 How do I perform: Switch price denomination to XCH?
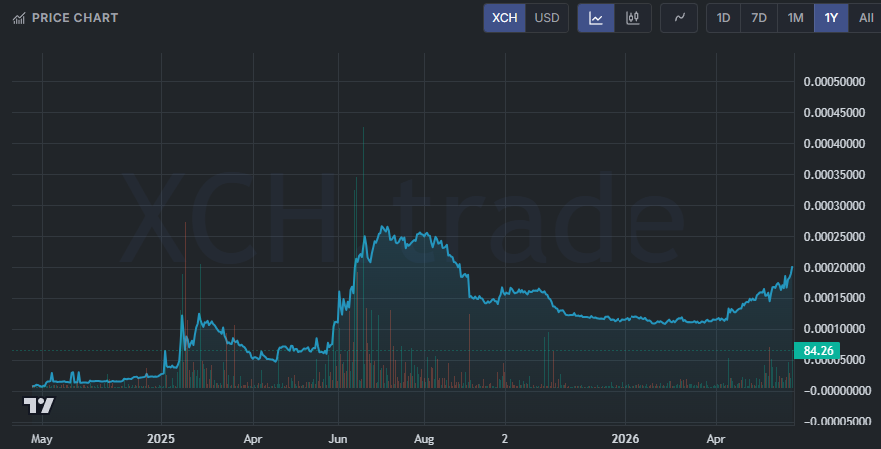[x=505, y=18]
